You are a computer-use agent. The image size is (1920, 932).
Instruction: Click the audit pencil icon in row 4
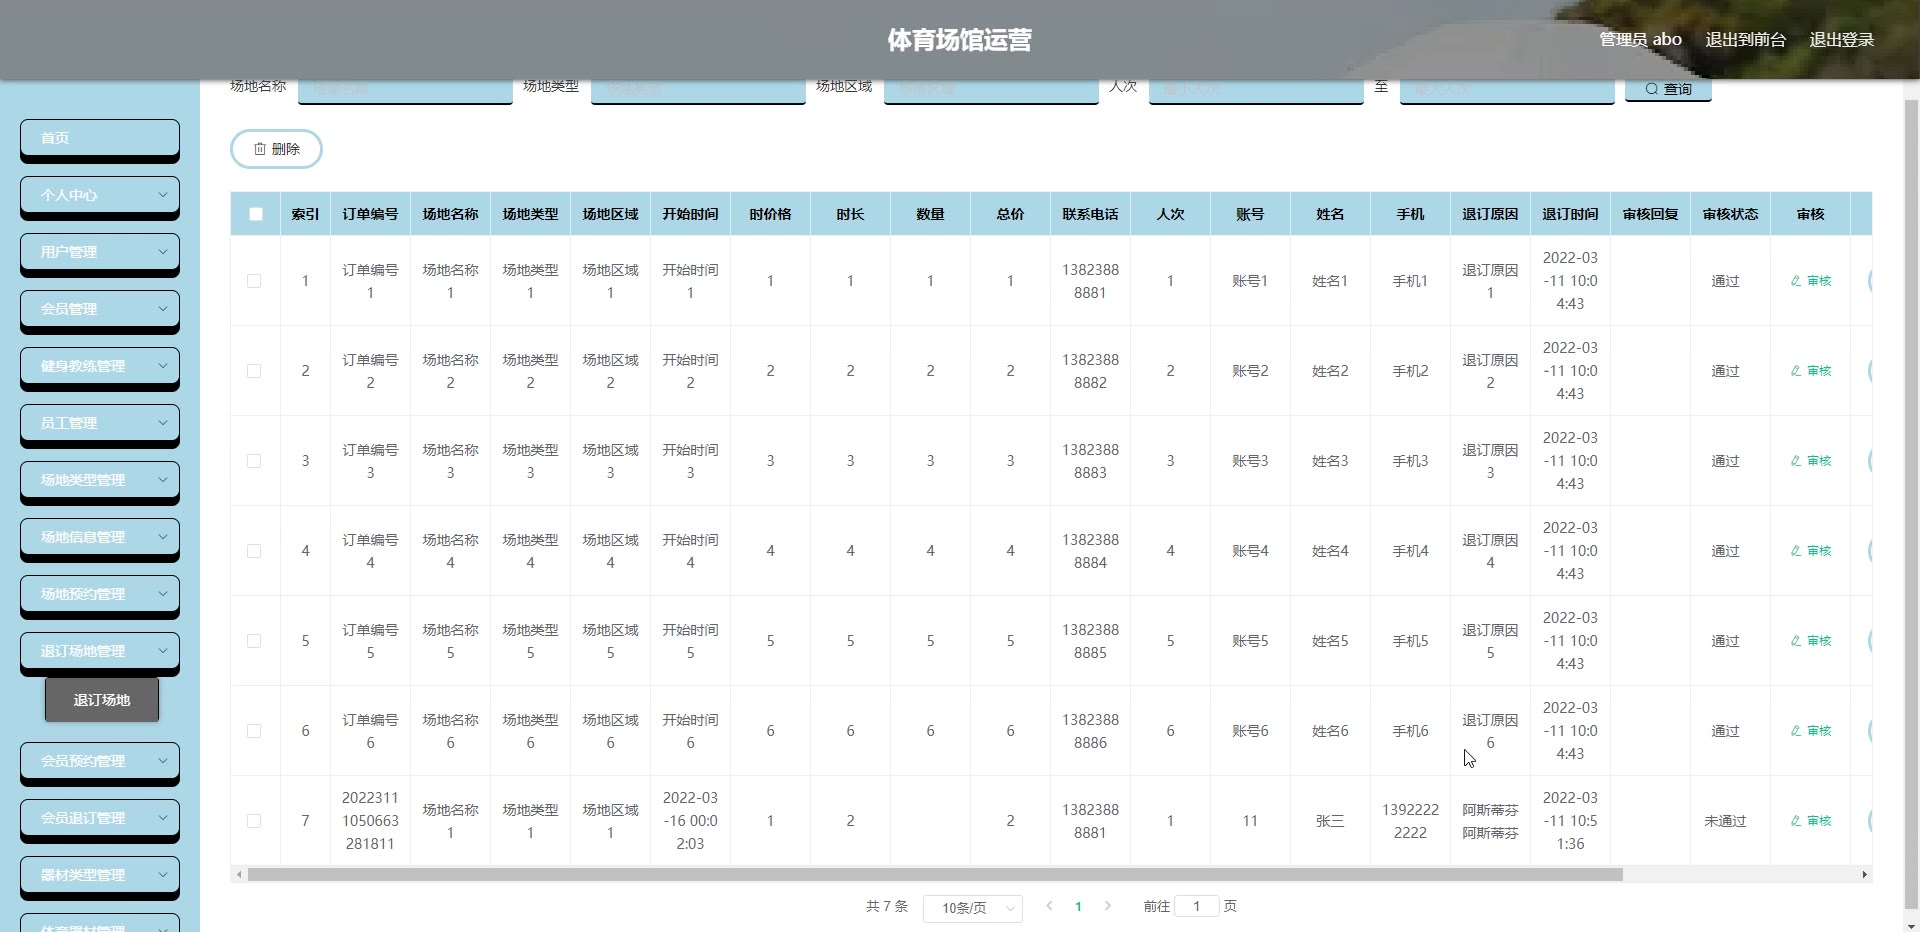1796,551
